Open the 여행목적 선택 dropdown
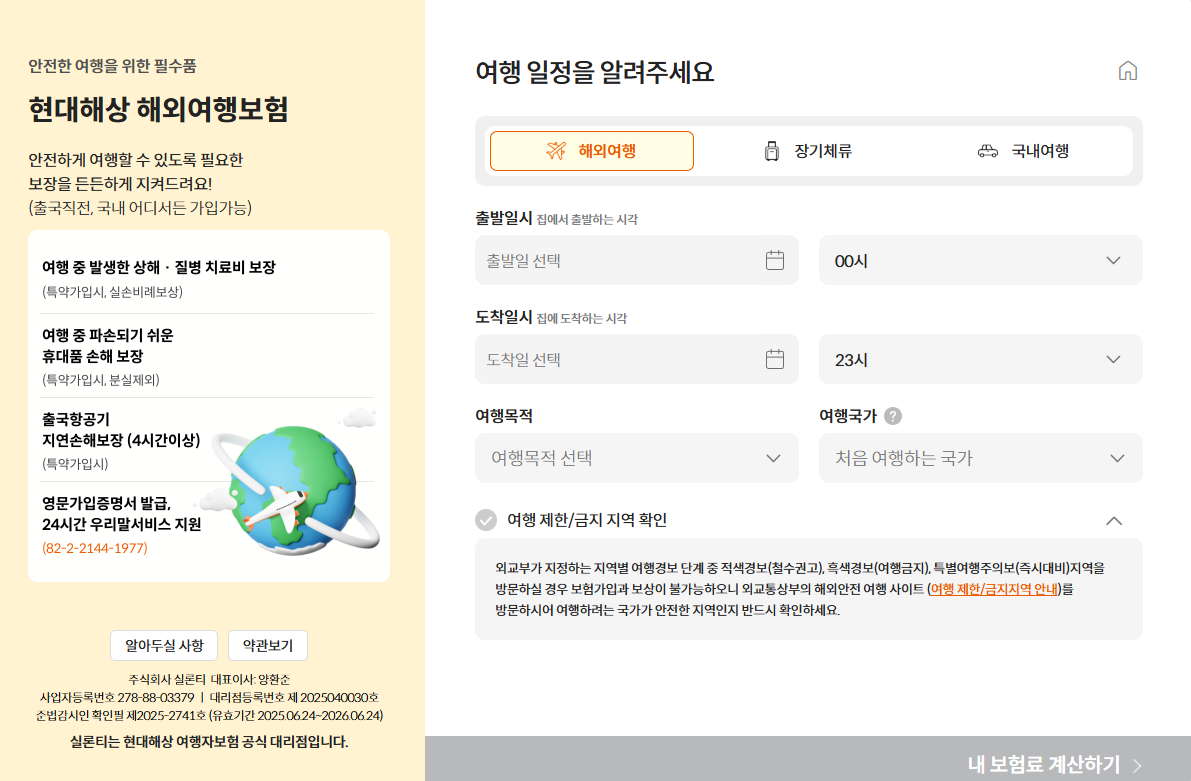The image size is (1191, 781). pyautogui.click(x=637, y=457)
